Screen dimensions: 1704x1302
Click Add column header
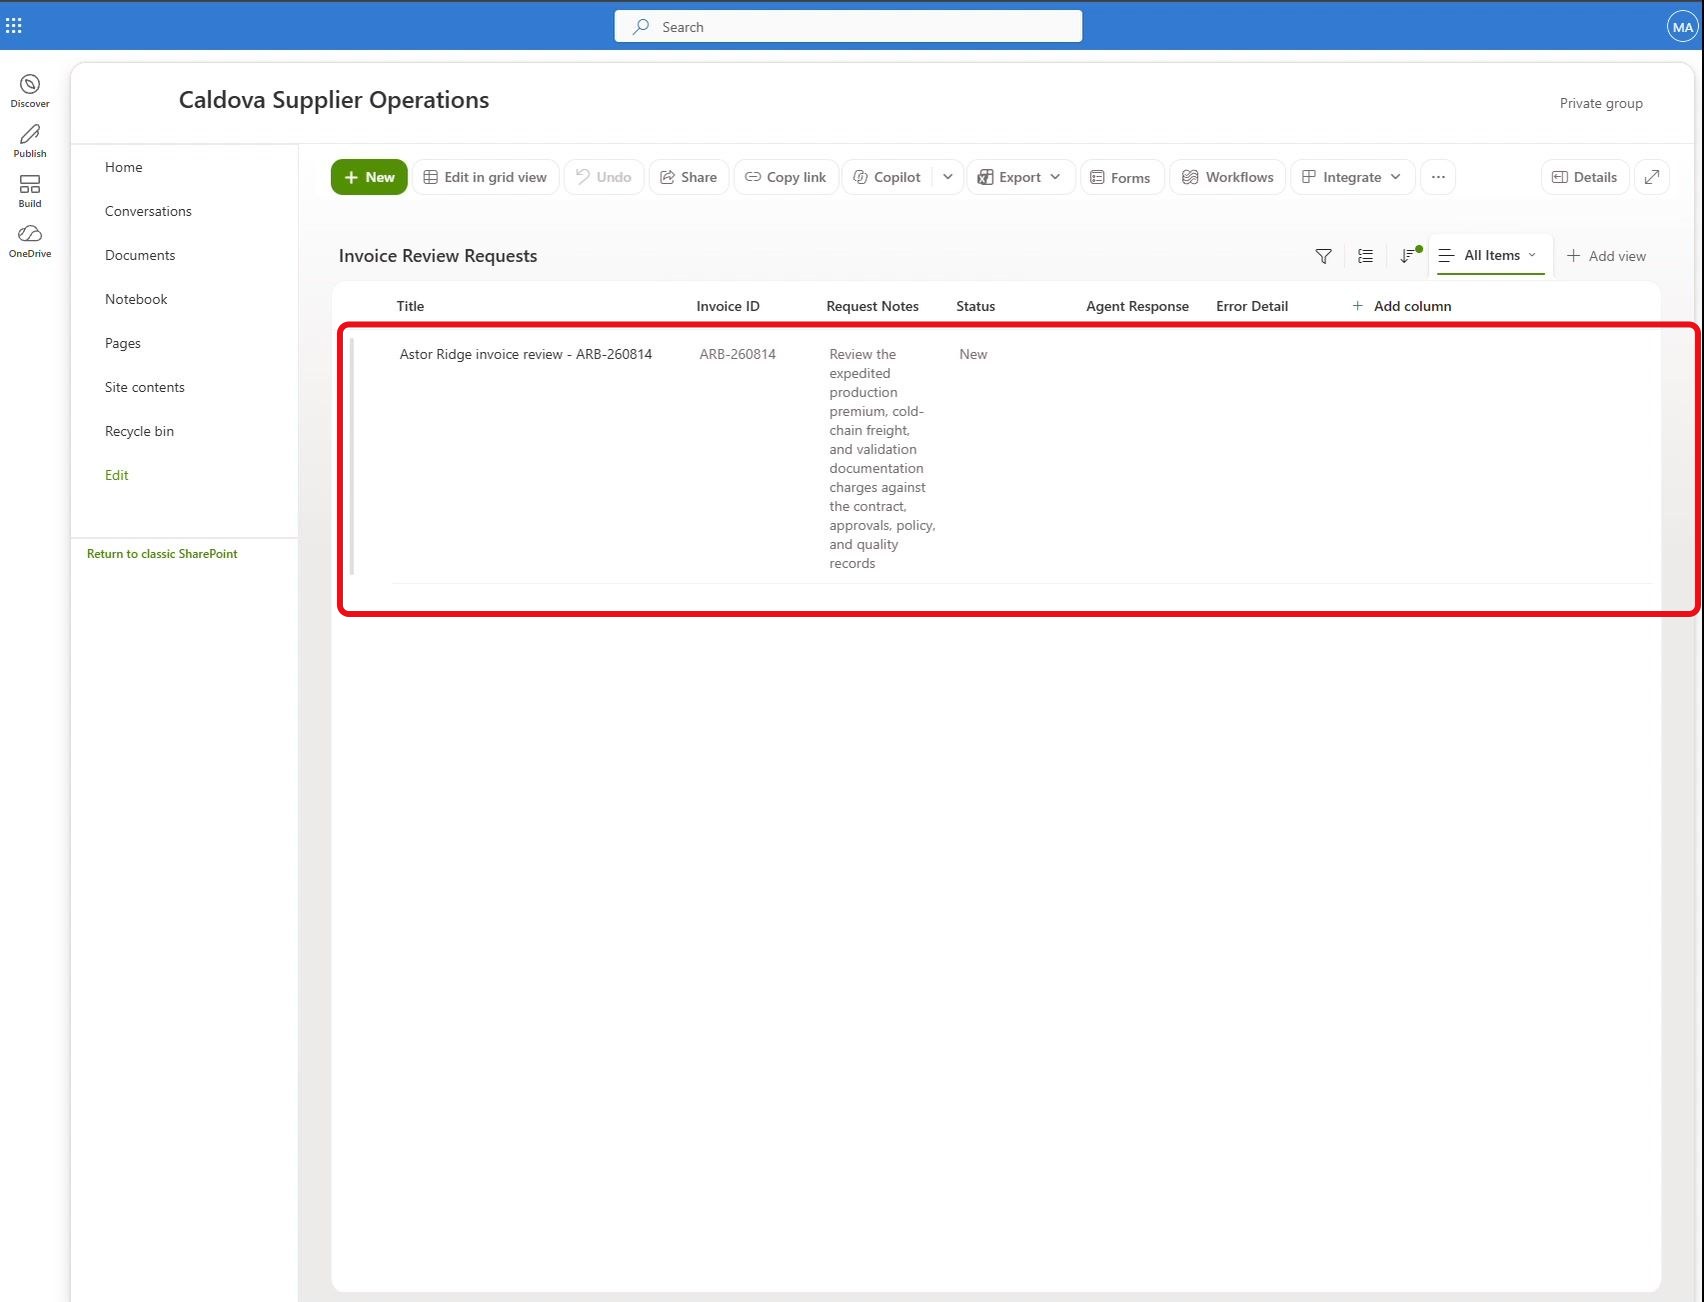click(1401, 306)
